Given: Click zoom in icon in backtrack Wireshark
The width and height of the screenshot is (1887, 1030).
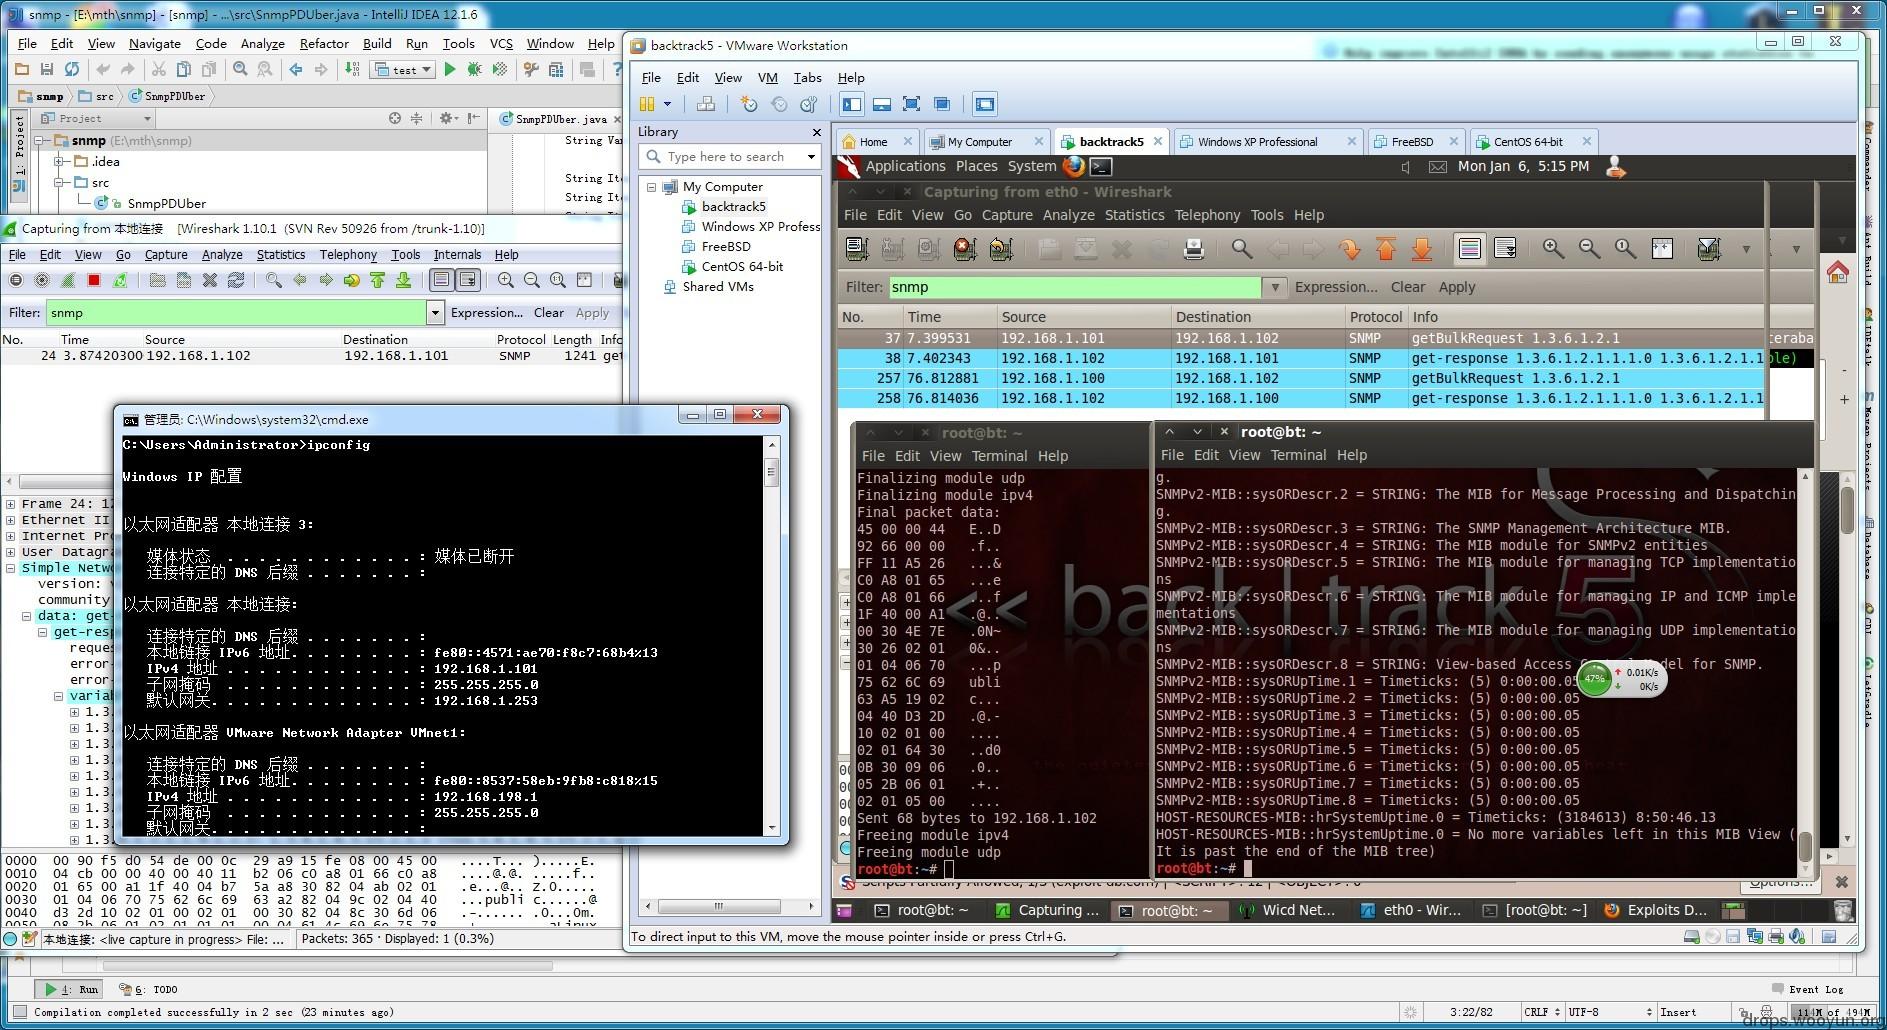Looking at the screenshot, I should coord(1553,249).
